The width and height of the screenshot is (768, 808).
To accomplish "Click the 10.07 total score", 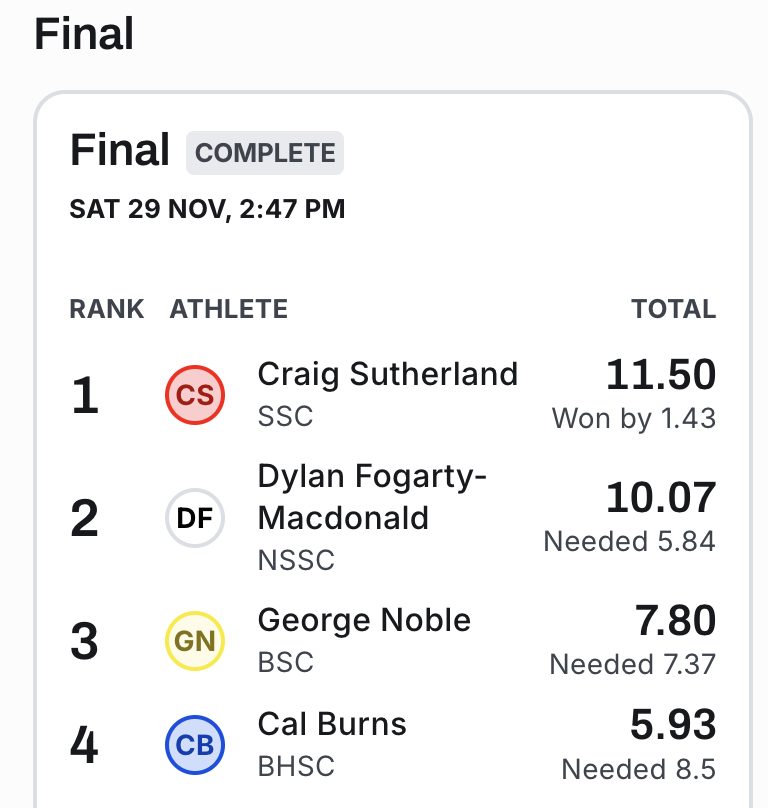I will (661, 498).
